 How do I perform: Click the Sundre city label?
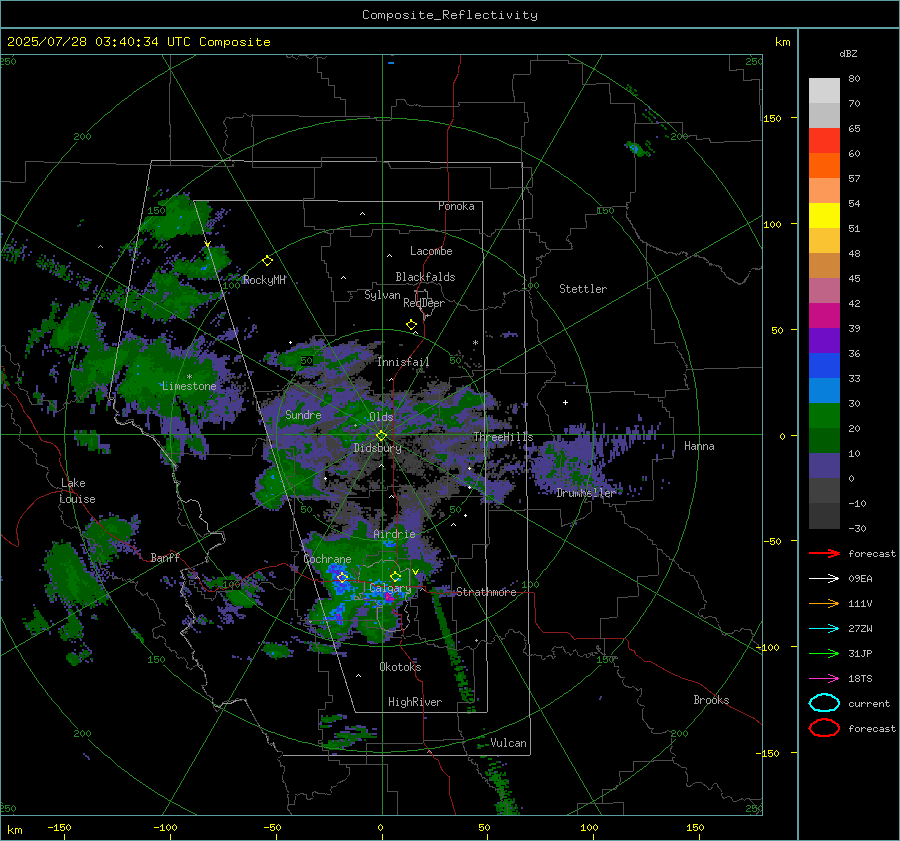point(303,415)
